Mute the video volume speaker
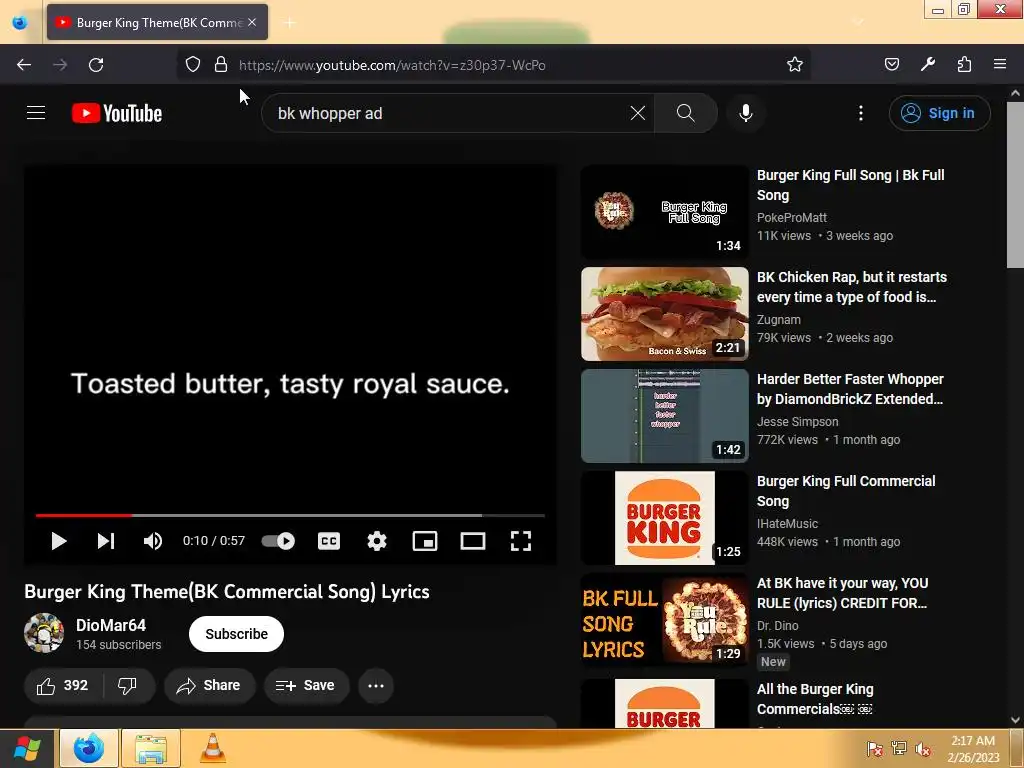 [x=153, y=541]
